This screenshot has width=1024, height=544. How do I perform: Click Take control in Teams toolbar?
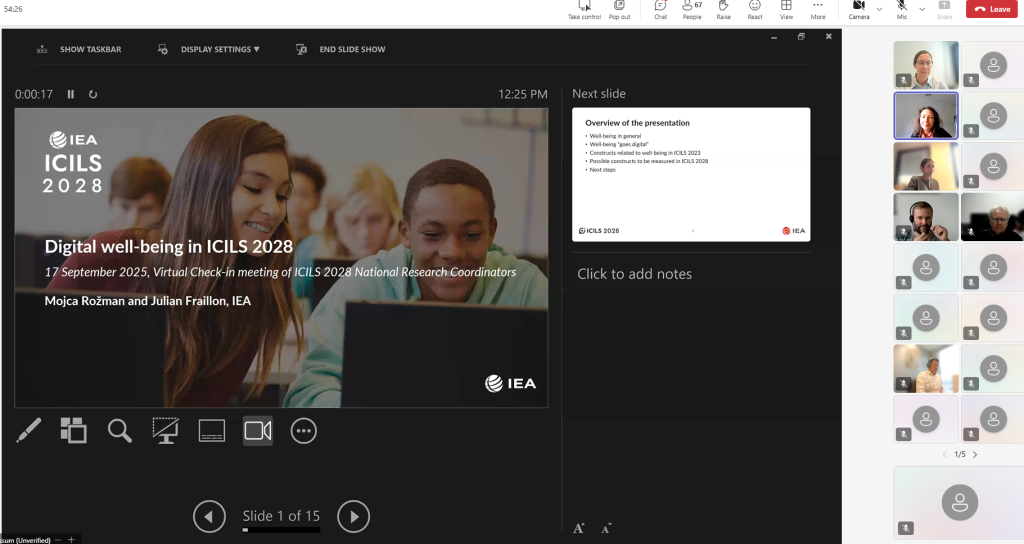point(584,10)
